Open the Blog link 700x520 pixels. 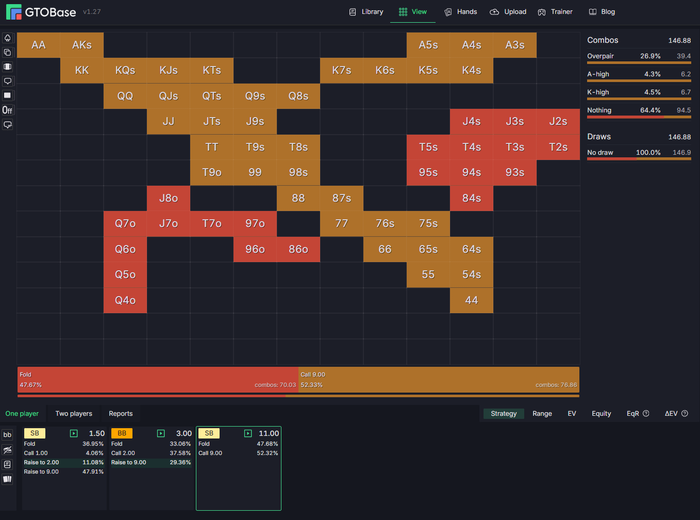[x=602, y=12]
